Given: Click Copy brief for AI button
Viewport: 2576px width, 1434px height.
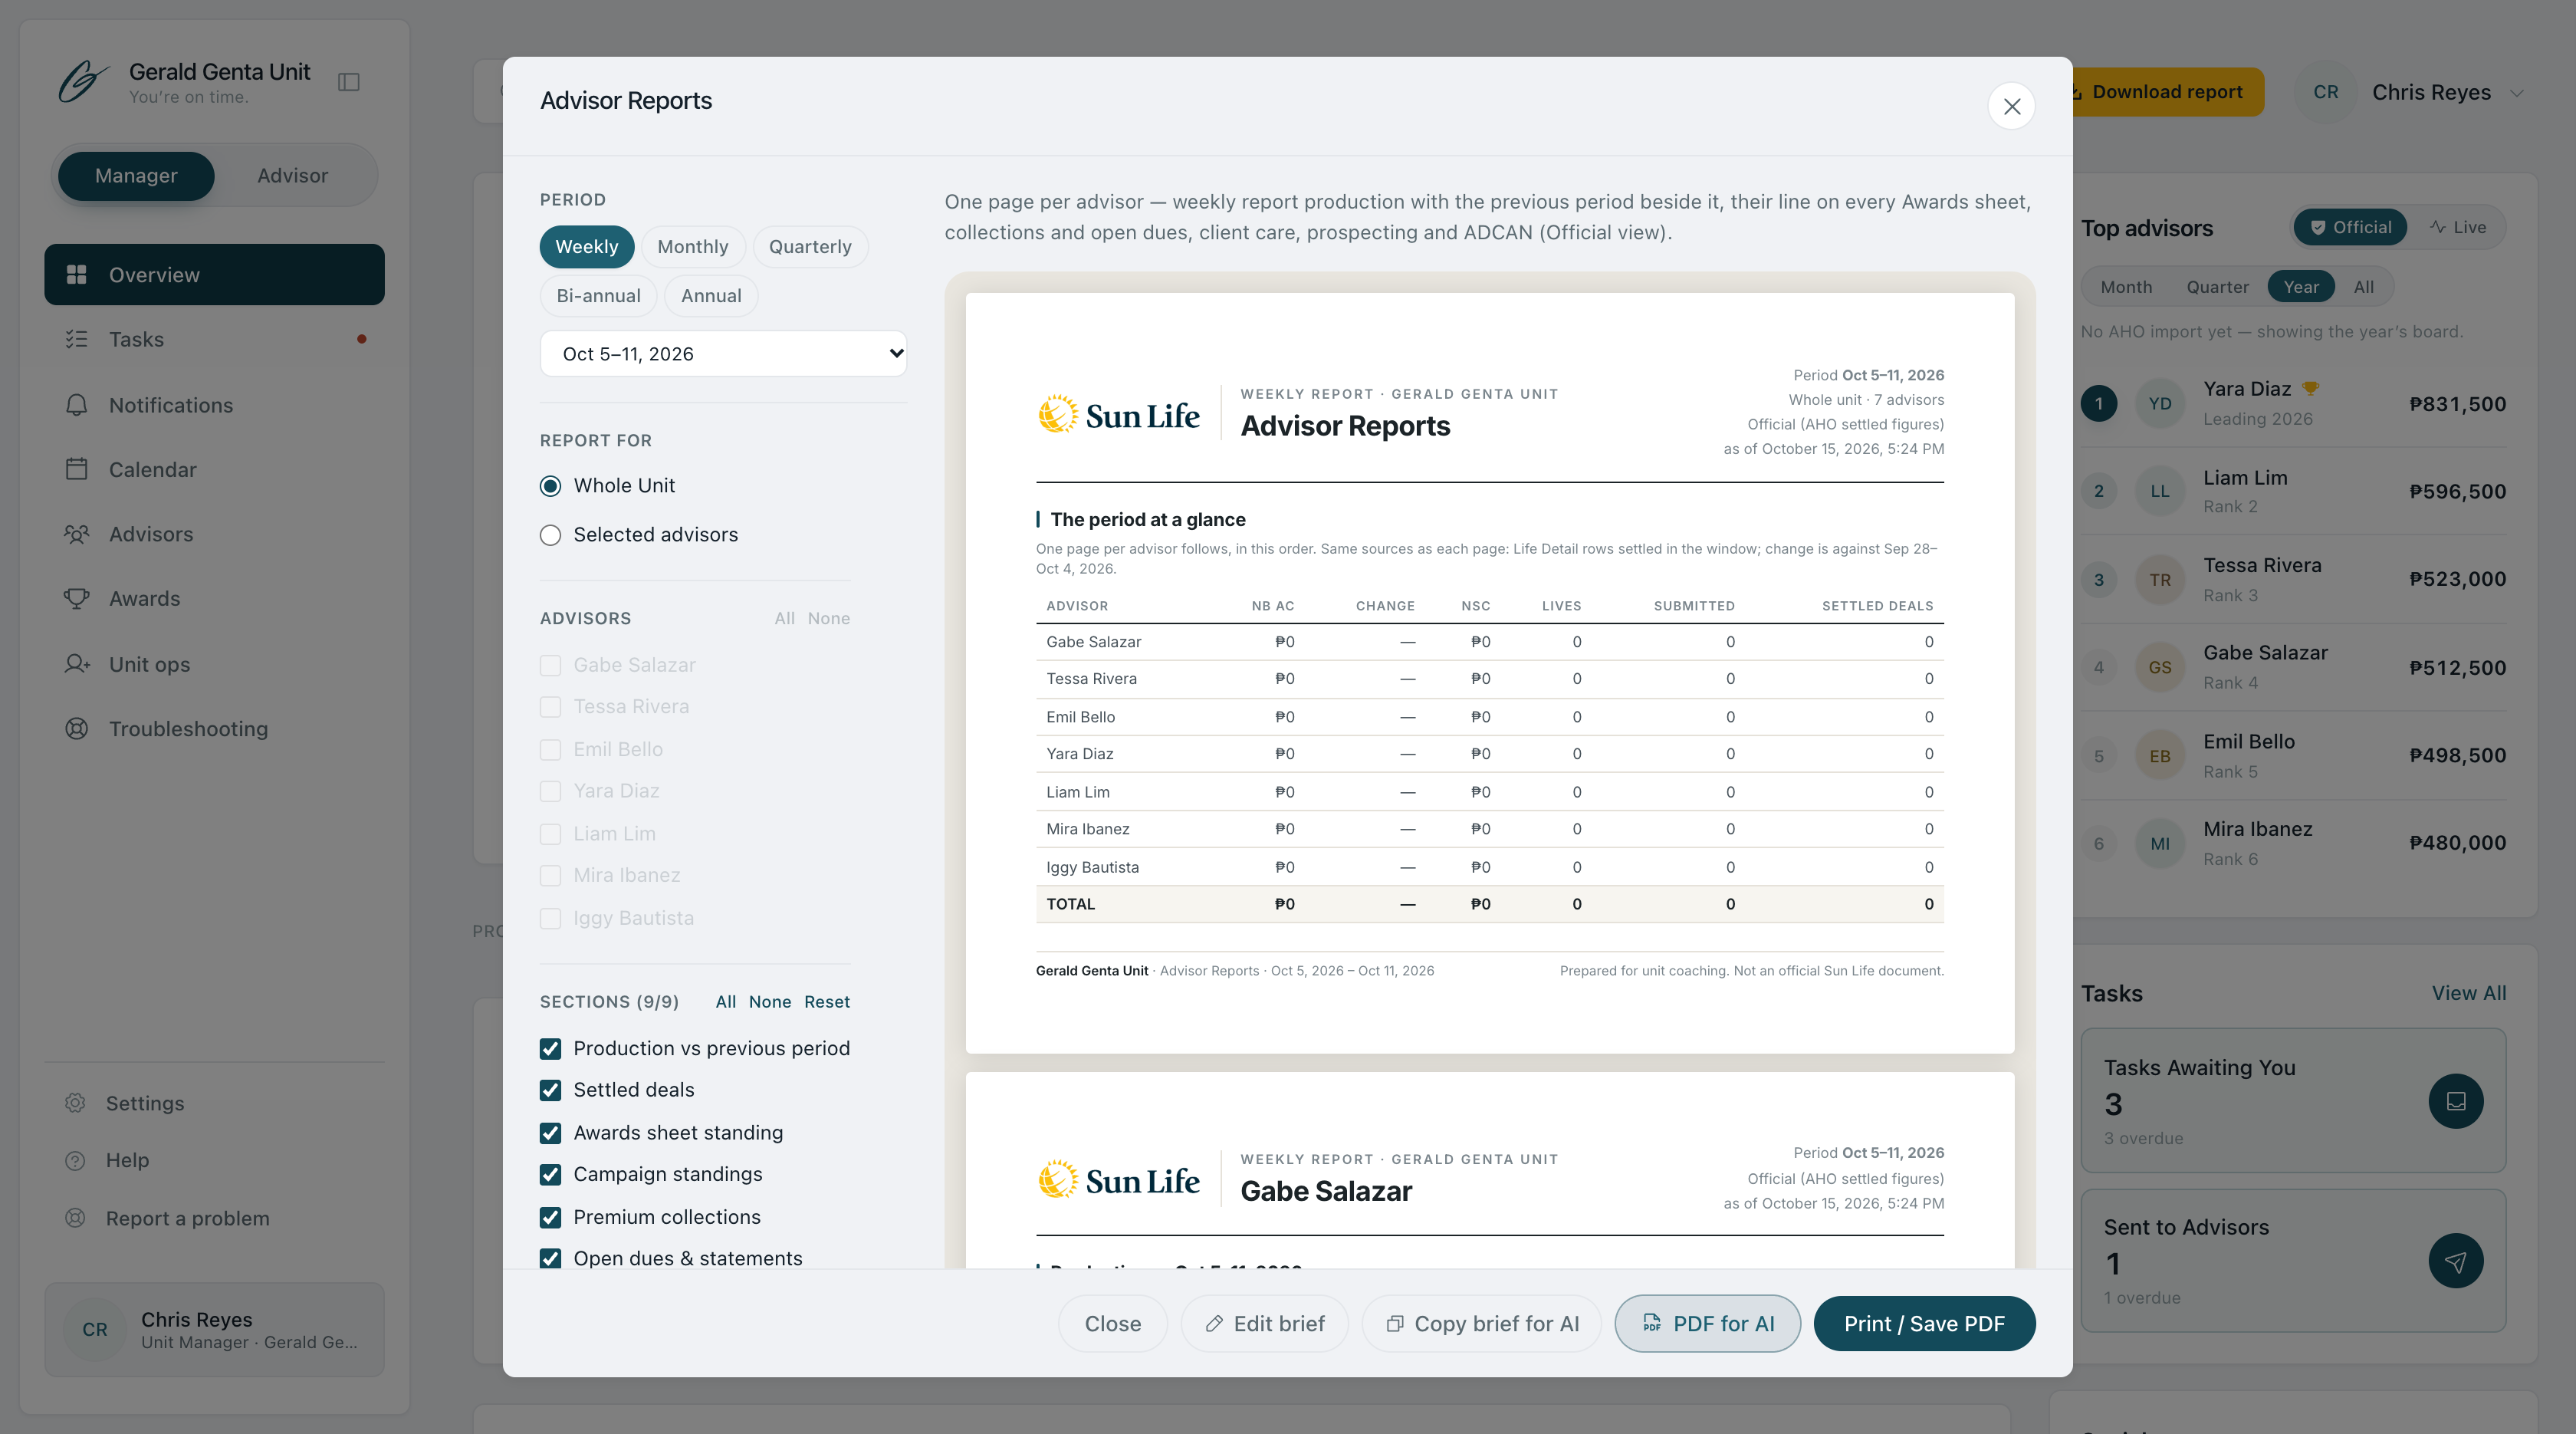Looking at the screenshot, I should (1482, 1324).
